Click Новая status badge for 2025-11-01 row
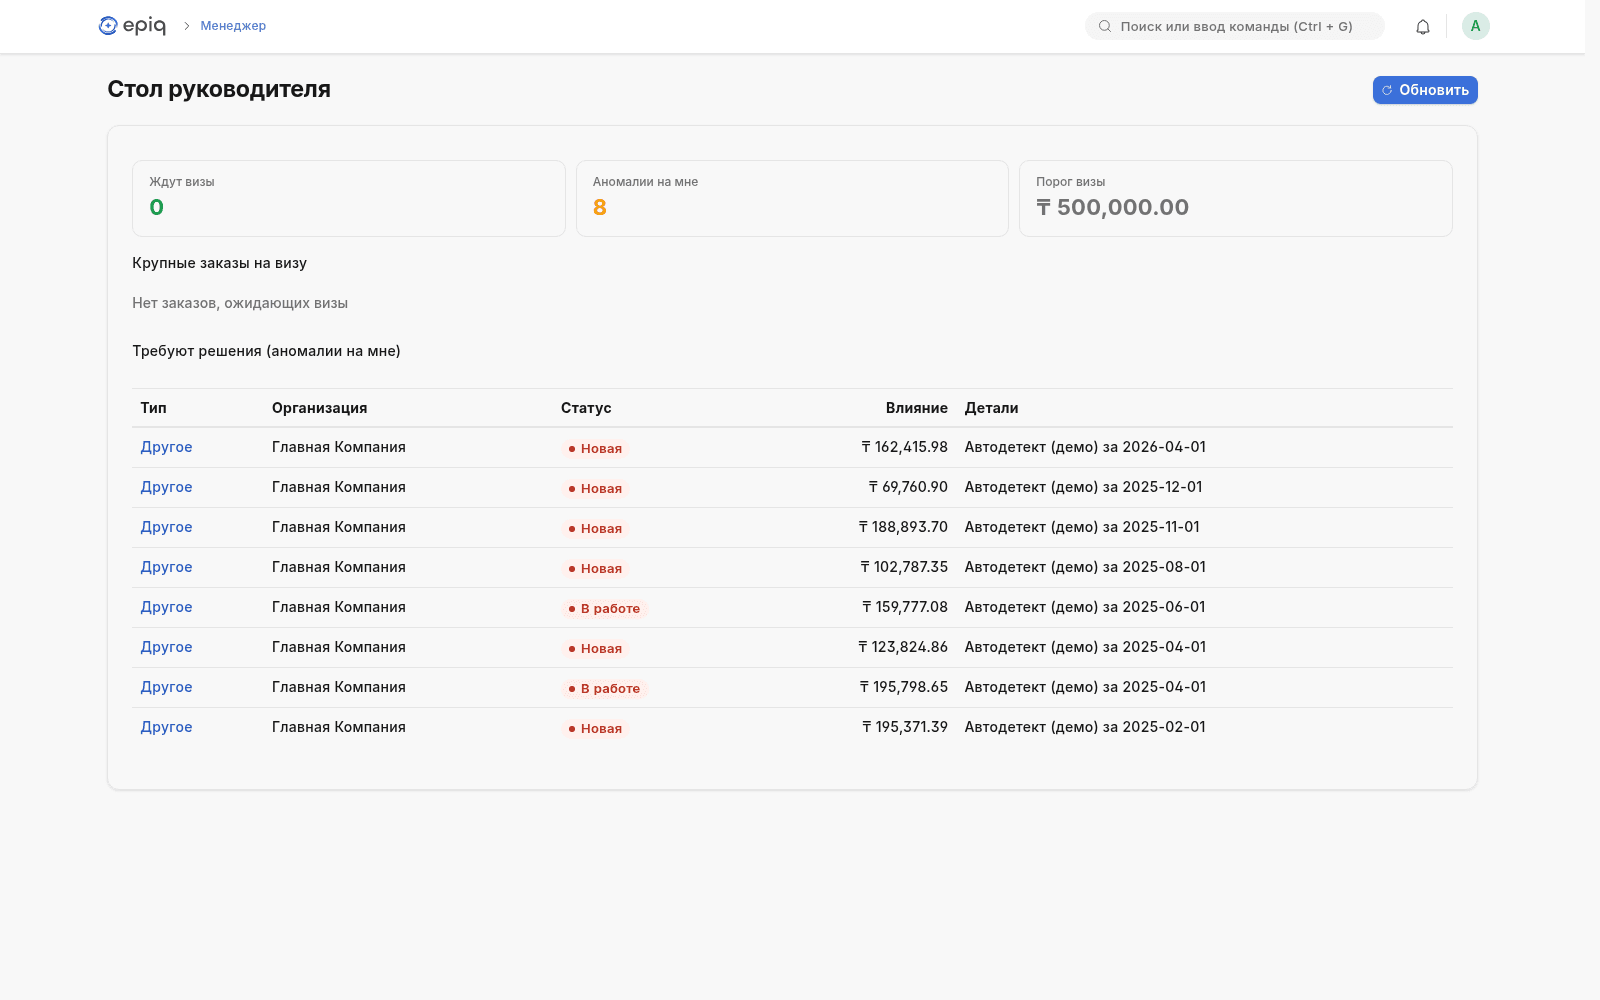Image resolution: width=1600 pixels, height=1000 pixels. pos(595,528)
